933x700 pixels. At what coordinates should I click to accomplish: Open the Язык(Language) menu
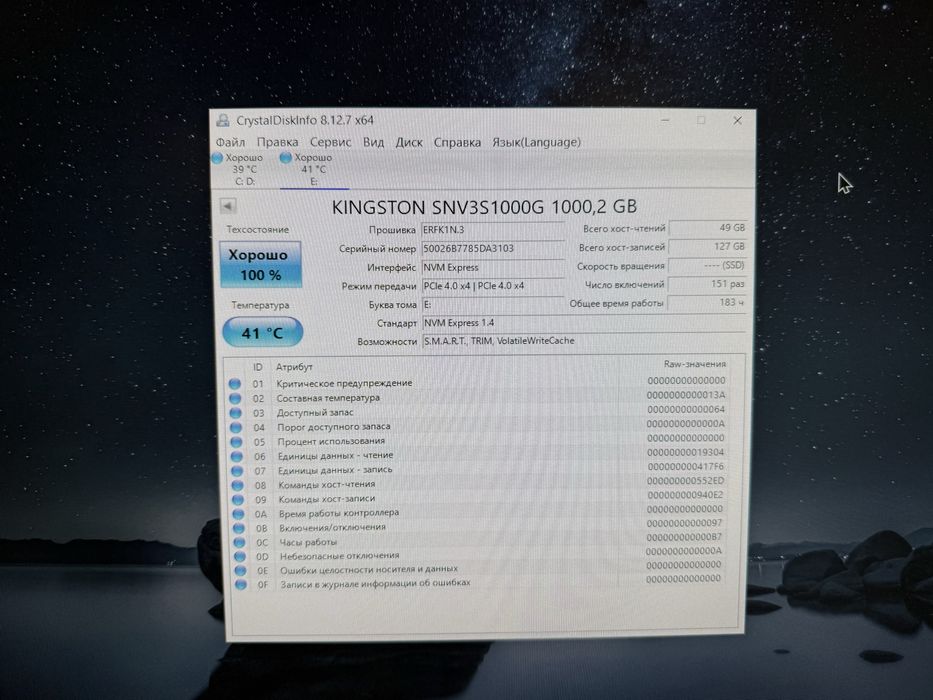[x=536, y=142]
